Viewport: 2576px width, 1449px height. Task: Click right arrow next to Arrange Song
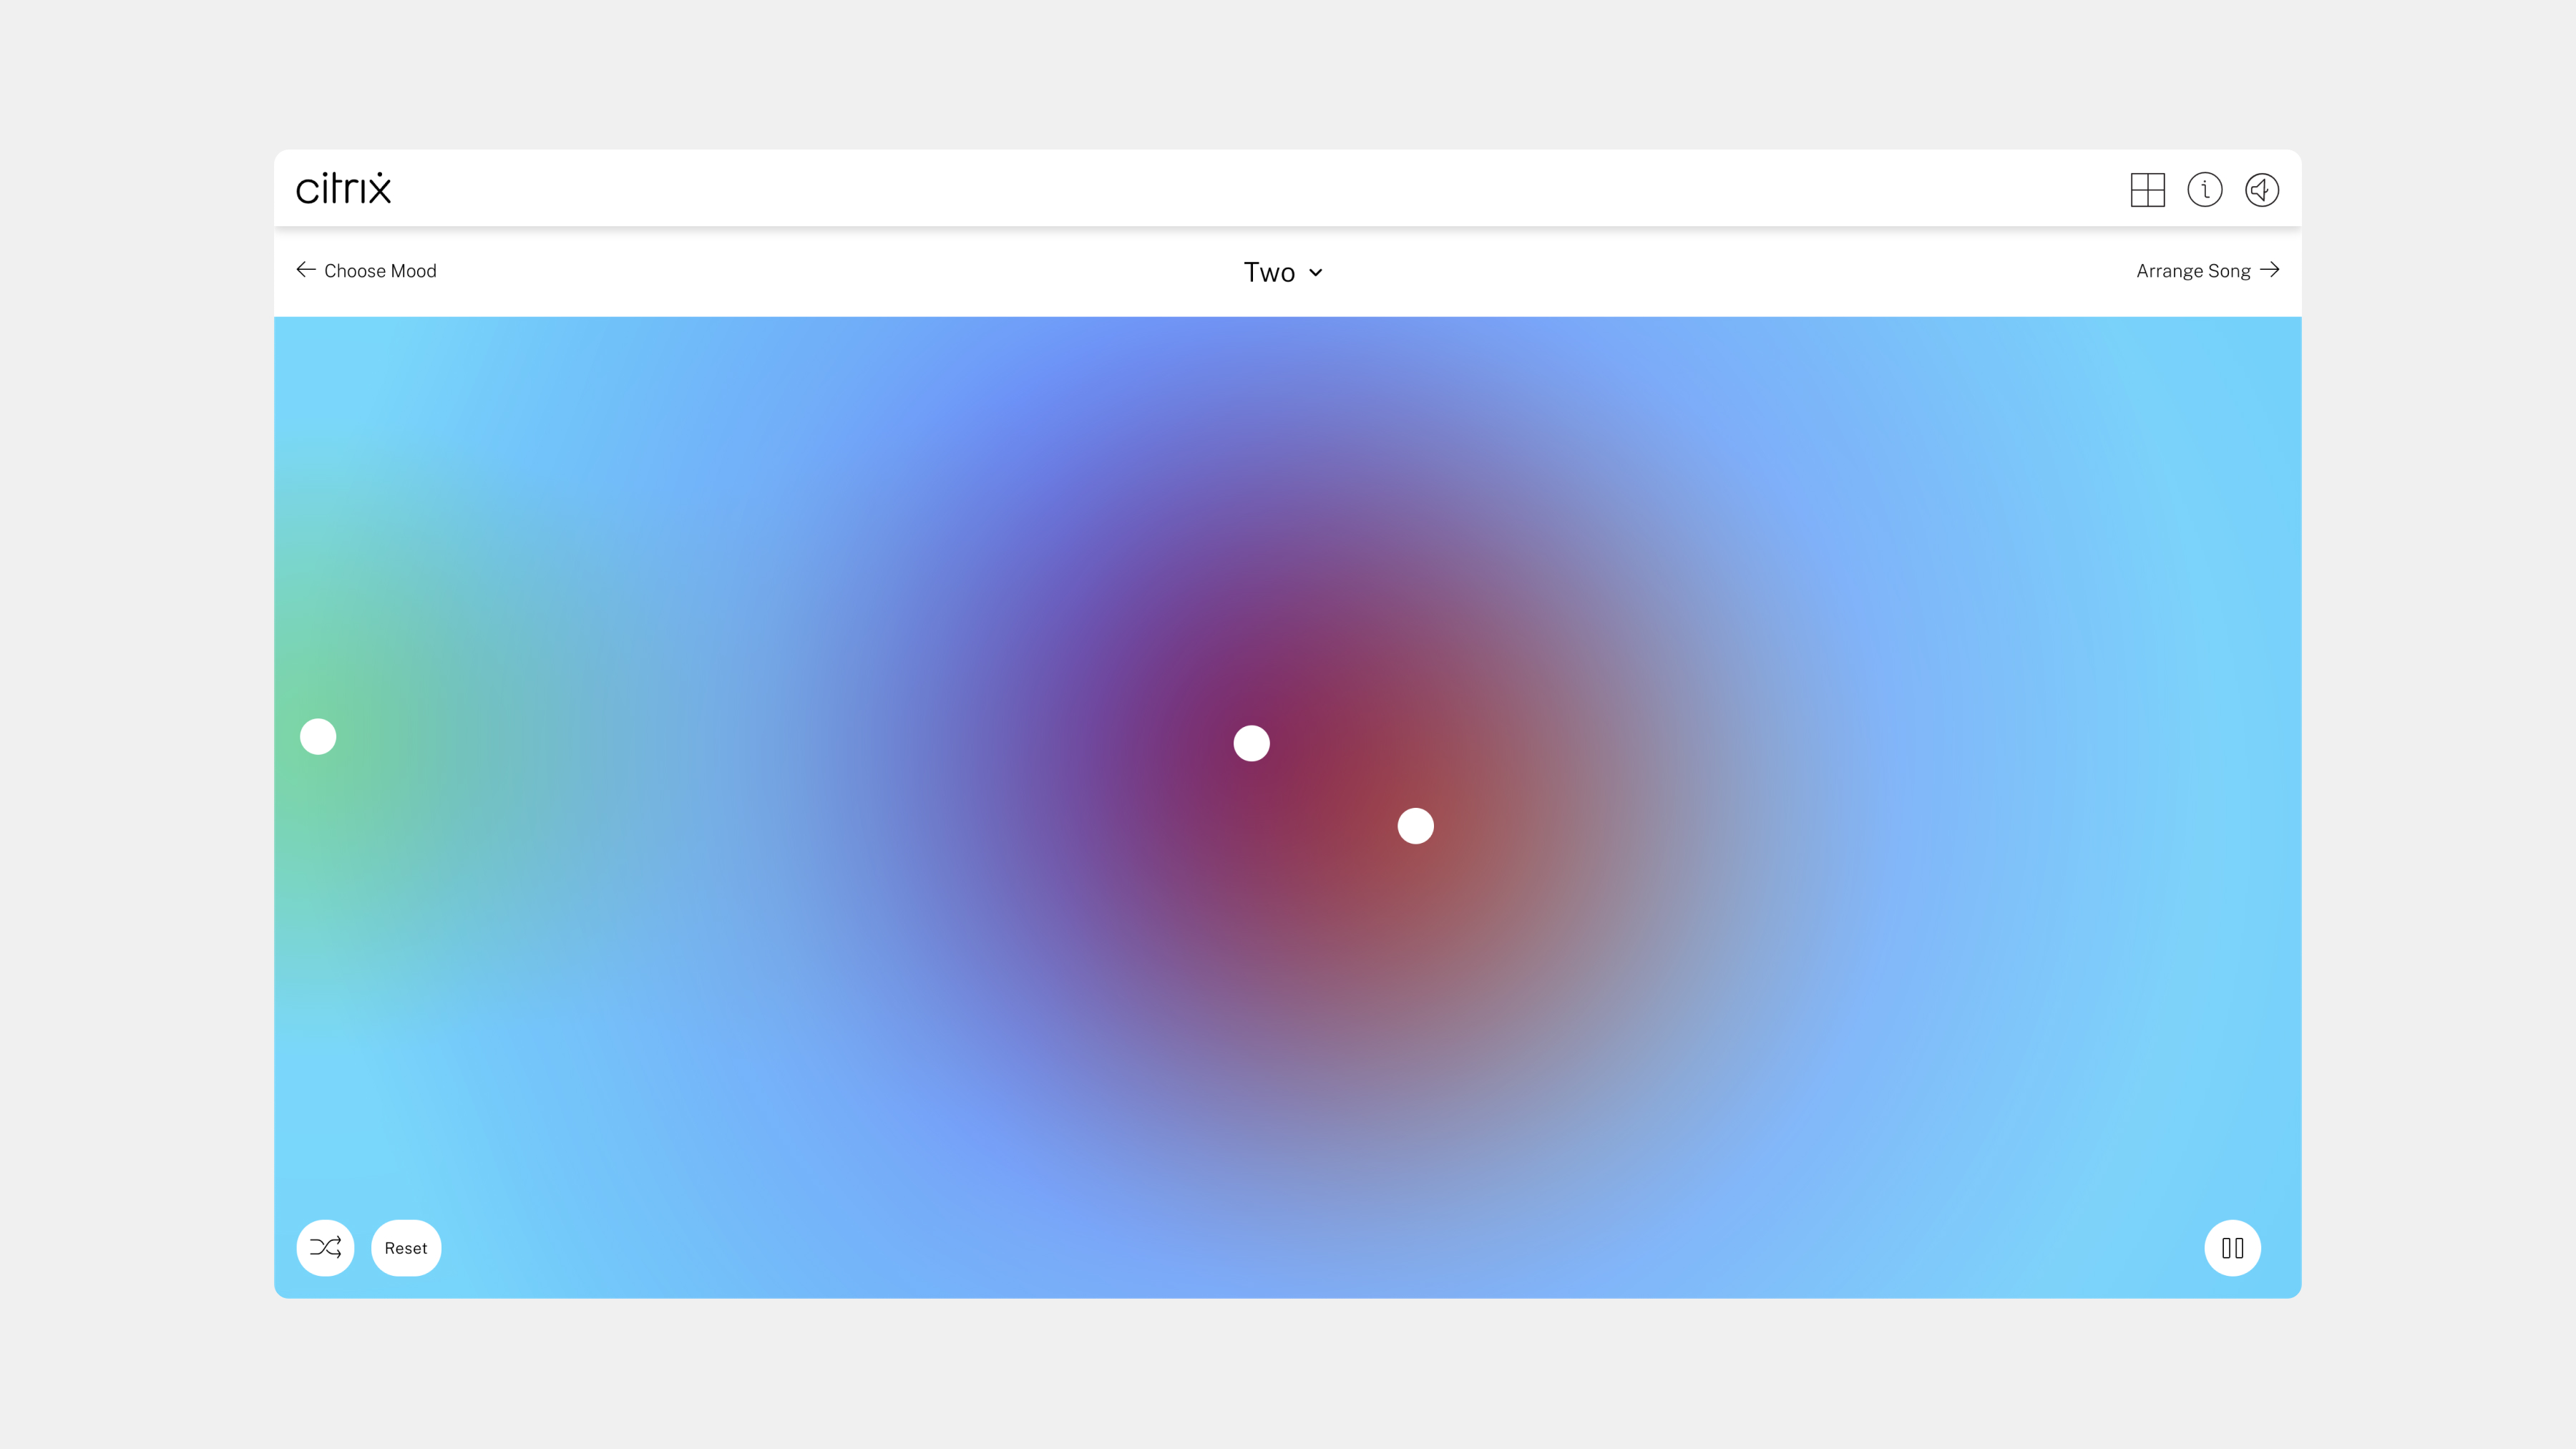click(2270, 270)
